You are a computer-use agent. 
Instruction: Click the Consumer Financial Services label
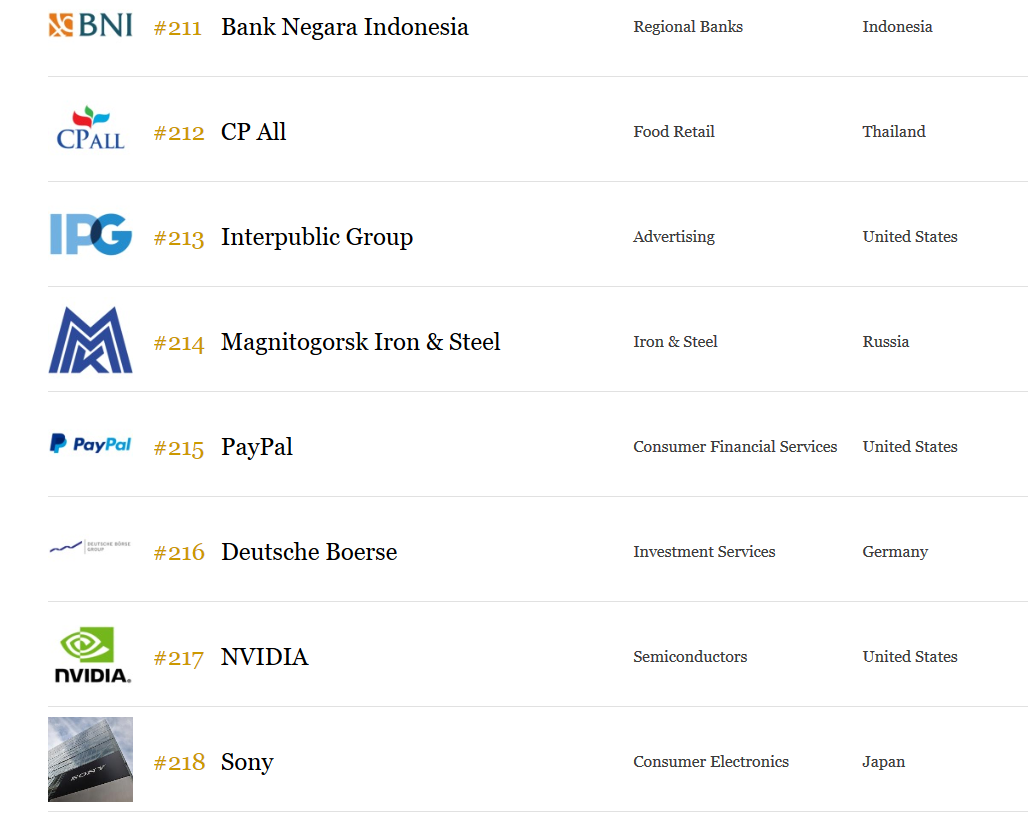point(735,447)
